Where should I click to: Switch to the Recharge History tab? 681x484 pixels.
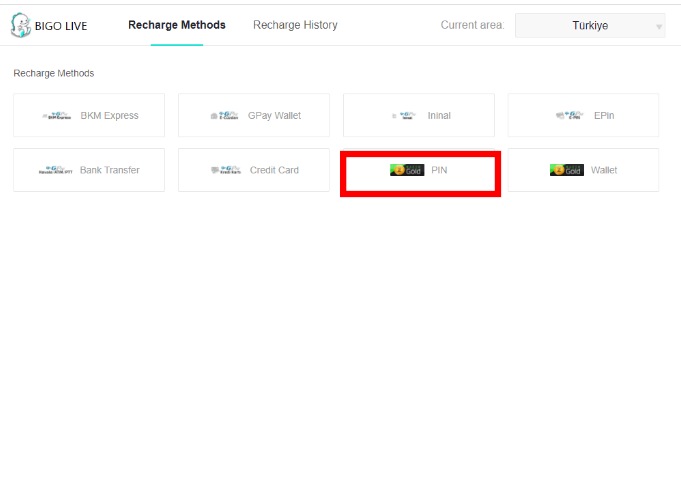coord(295,25)
